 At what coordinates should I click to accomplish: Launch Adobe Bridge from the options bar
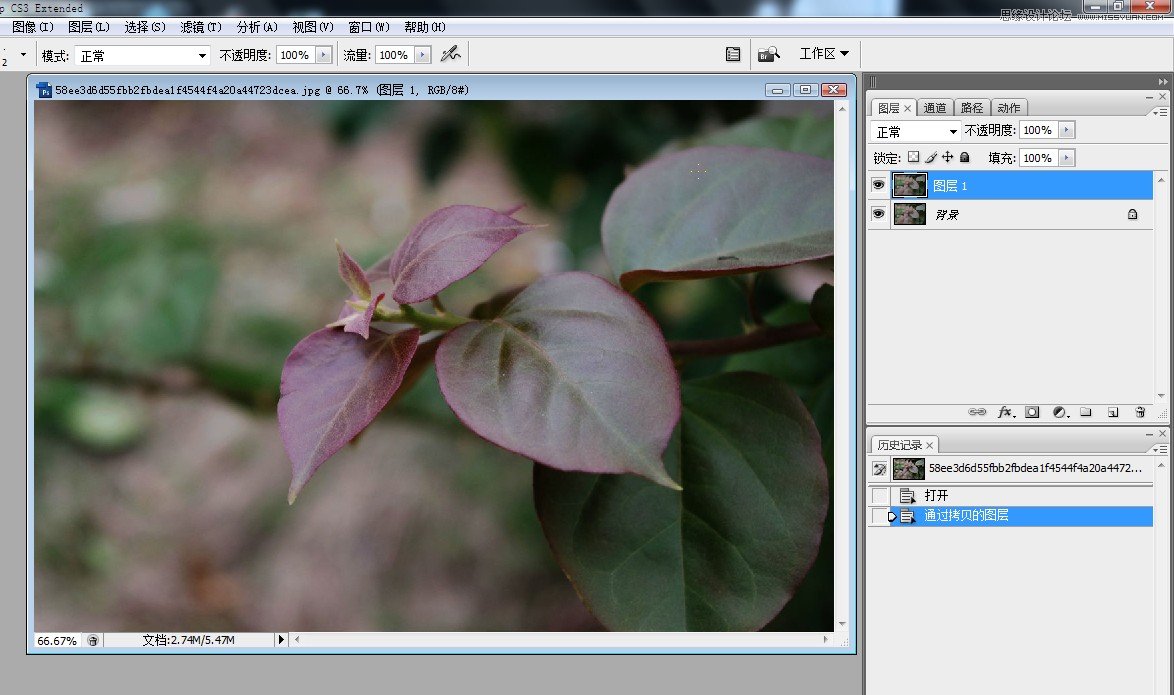(768, 54)
